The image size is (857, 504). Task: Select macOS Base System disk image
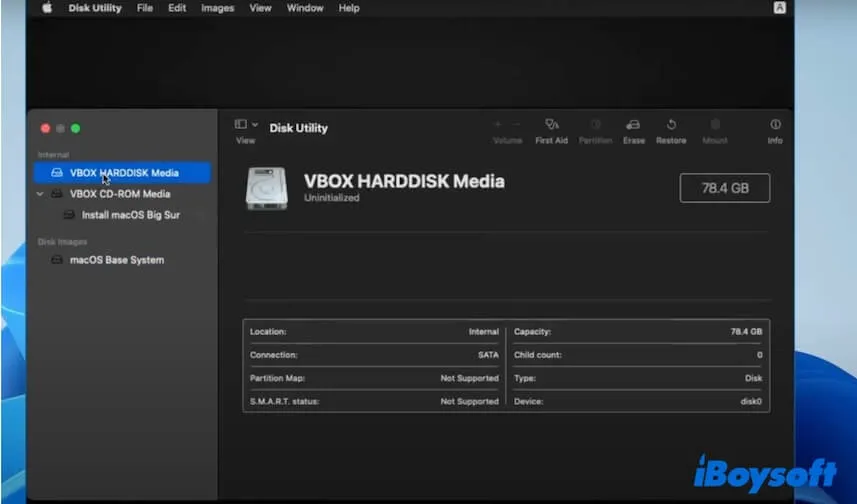pos(116,260)
